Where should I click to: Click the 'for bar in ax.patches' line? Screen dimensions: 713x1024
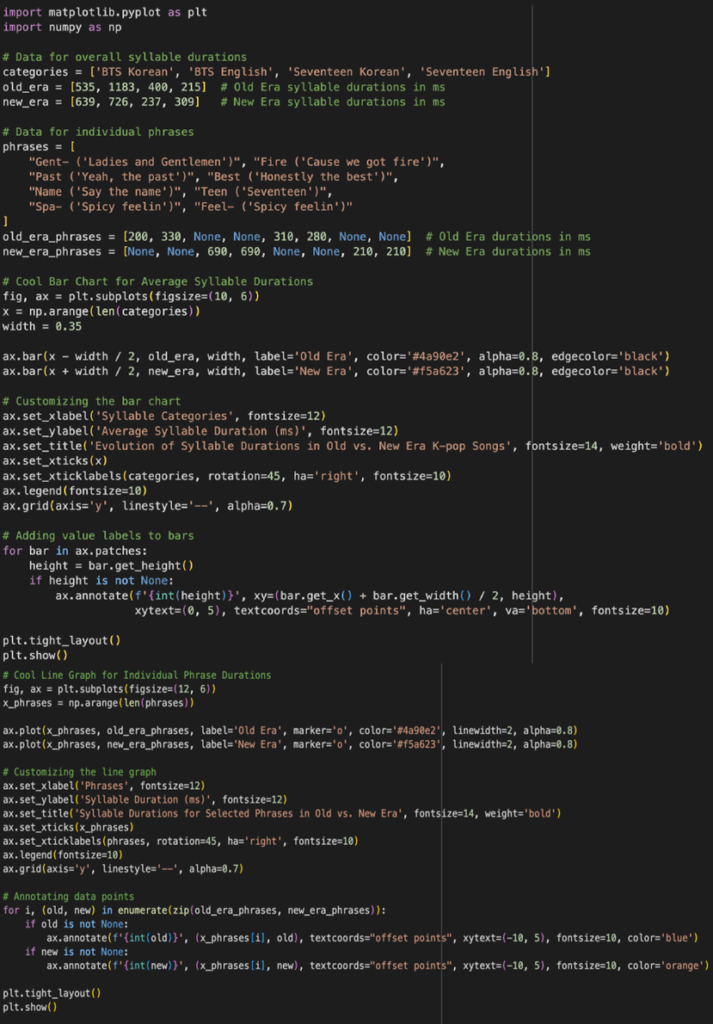tap(76, 550)
